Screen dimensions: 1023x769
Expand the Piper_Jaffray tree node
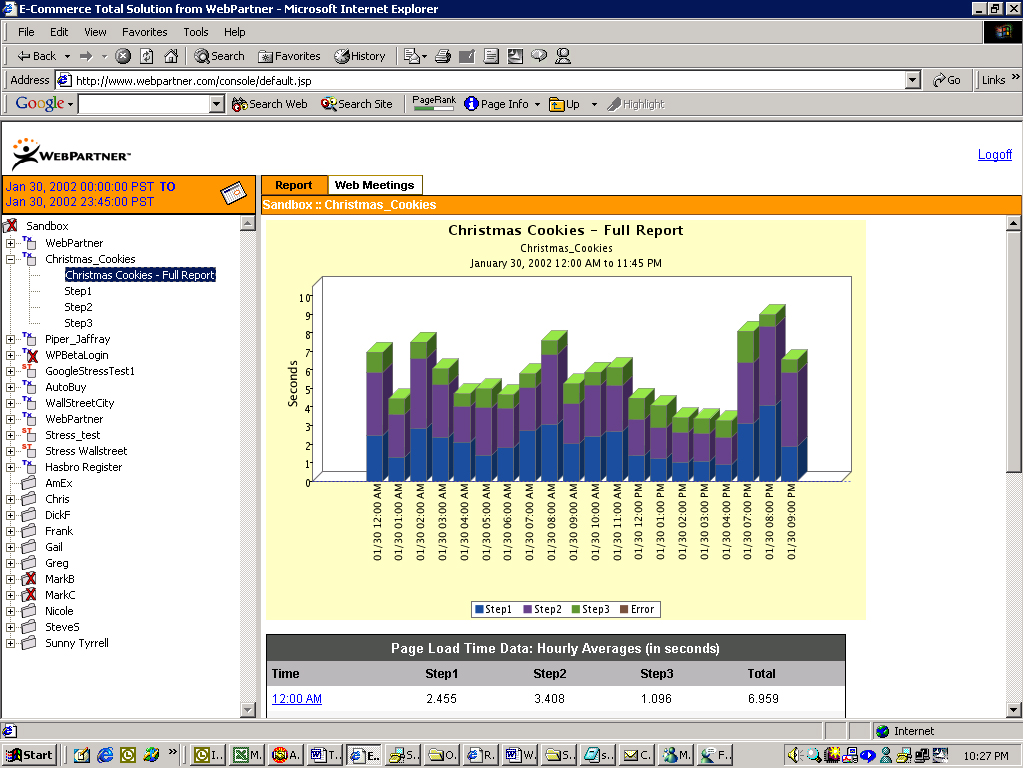pyautogui.click(x=10, y=339)
